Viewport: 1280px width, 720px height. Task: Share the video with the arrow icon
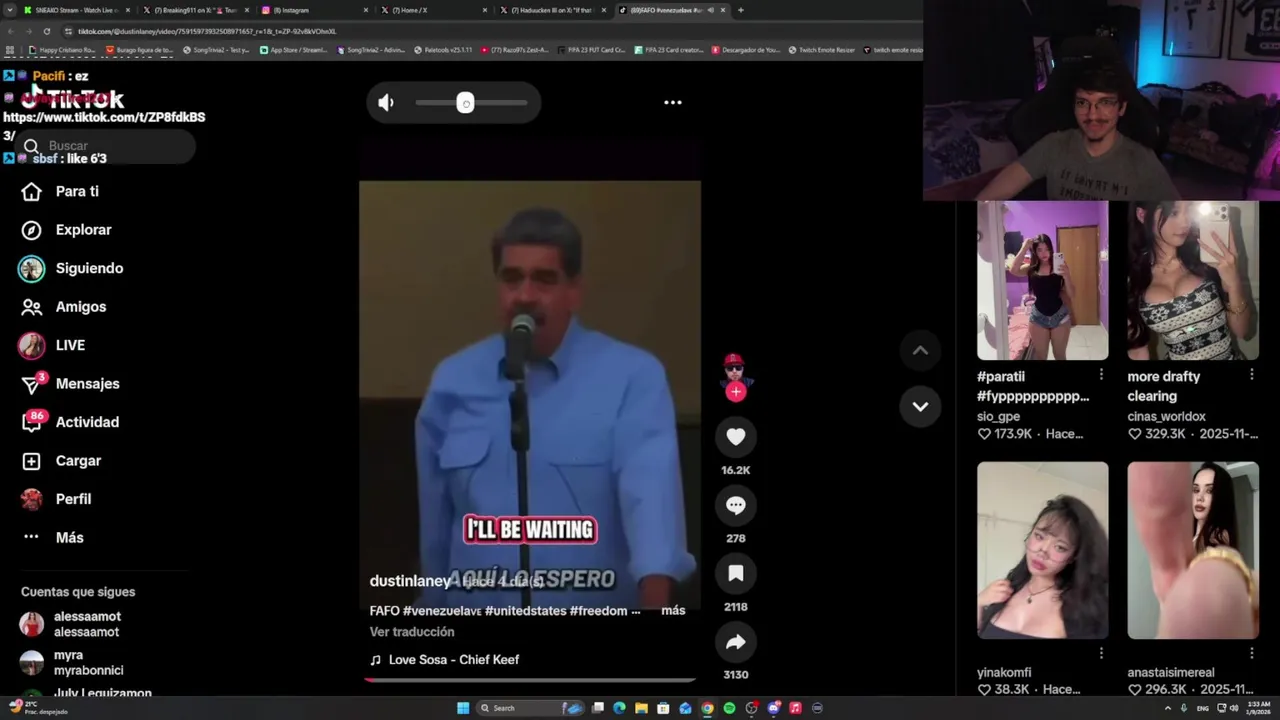tap(736, 642)
